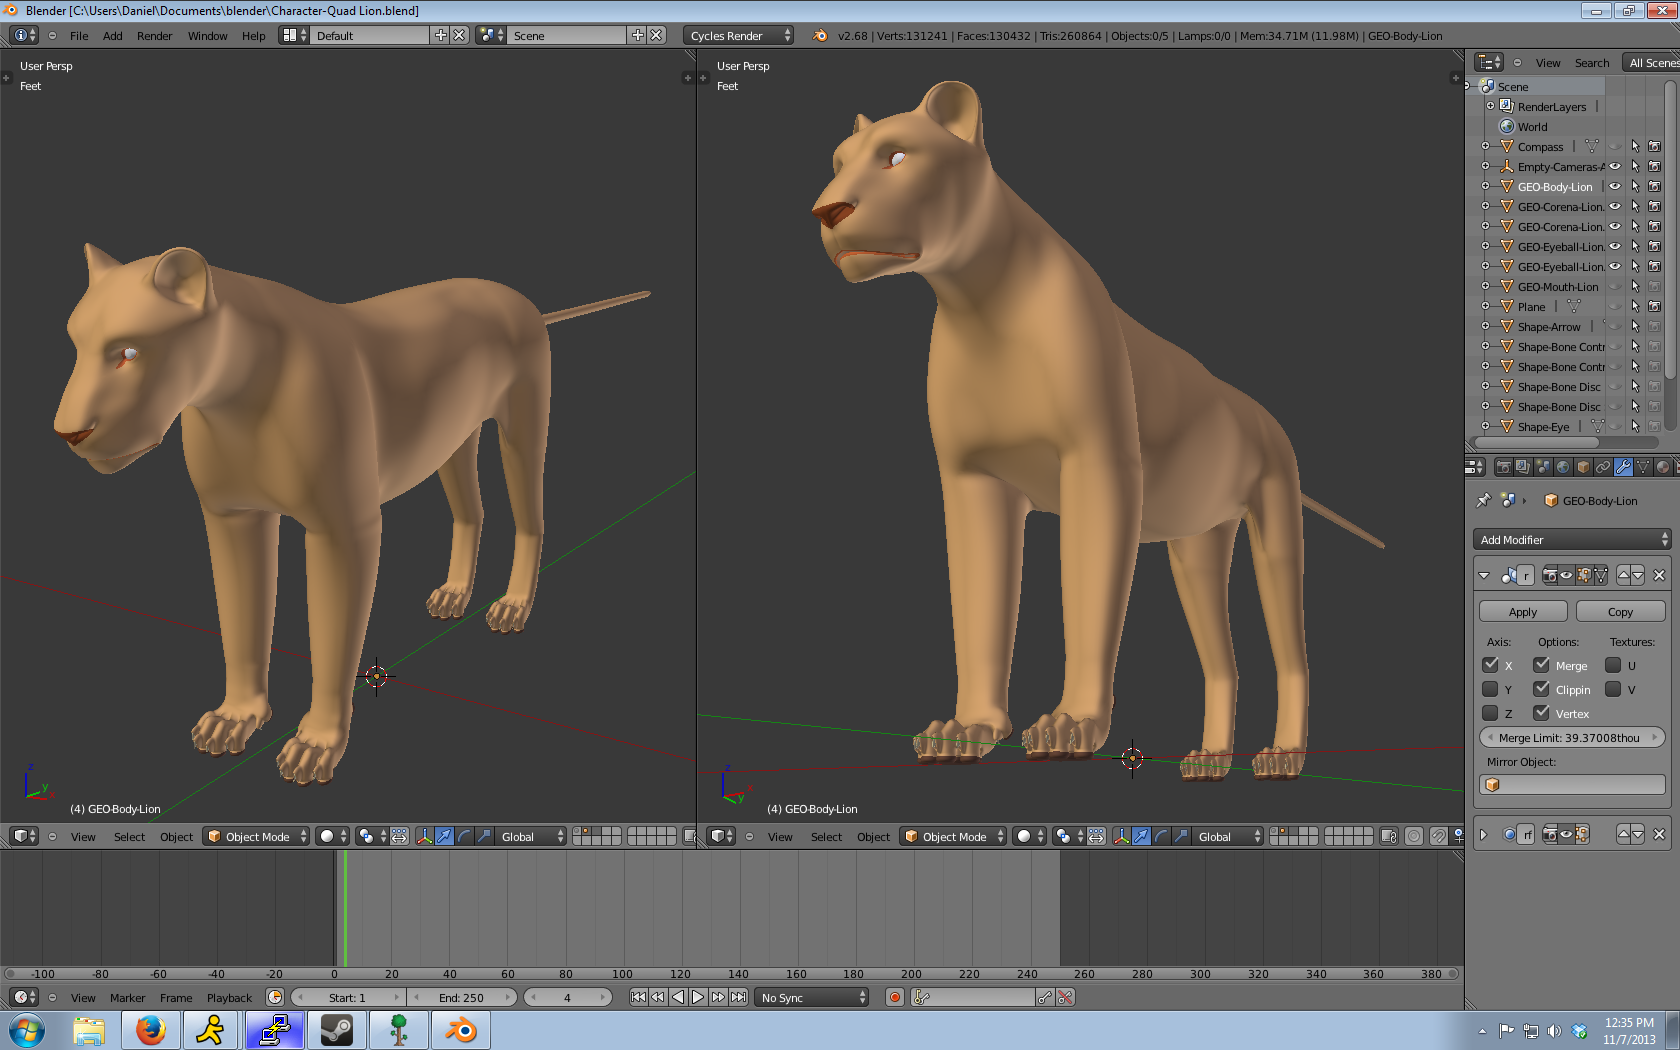This screenshot has width=1680, height=1050.
Task: Enable the rotate manipulator in left viewport
Action: point(464,836)
